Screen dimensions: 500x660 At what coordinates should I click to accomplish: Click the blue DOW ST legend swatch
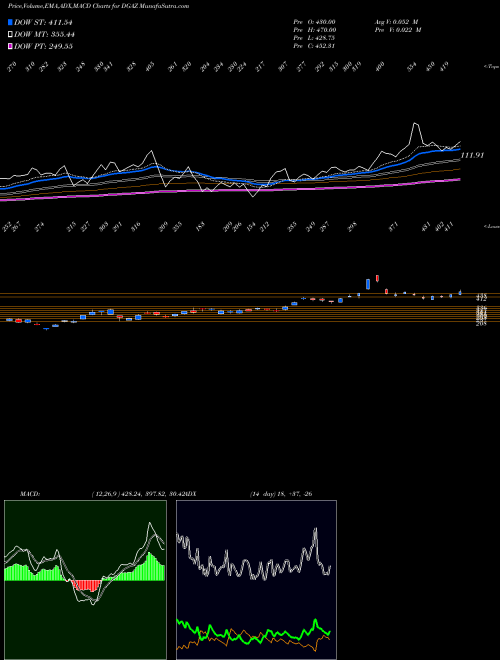tap(10, 22)
